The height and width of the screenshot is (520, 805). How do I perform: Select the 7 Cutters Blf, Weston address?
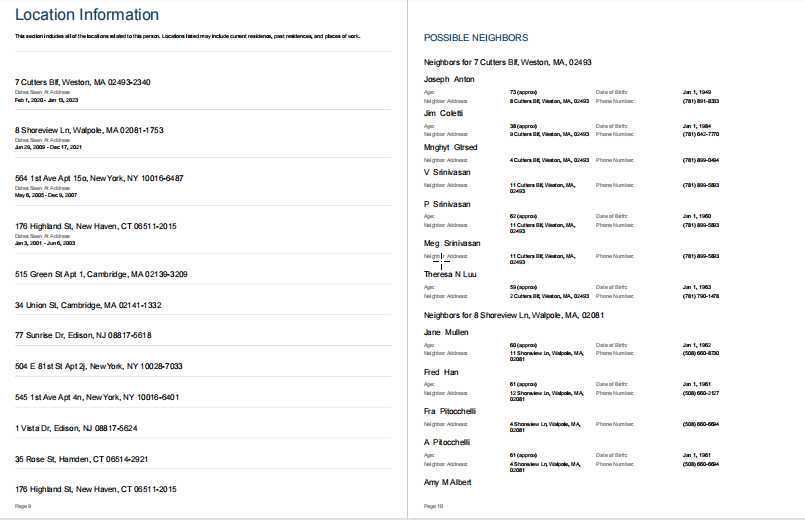coord(83,82)
